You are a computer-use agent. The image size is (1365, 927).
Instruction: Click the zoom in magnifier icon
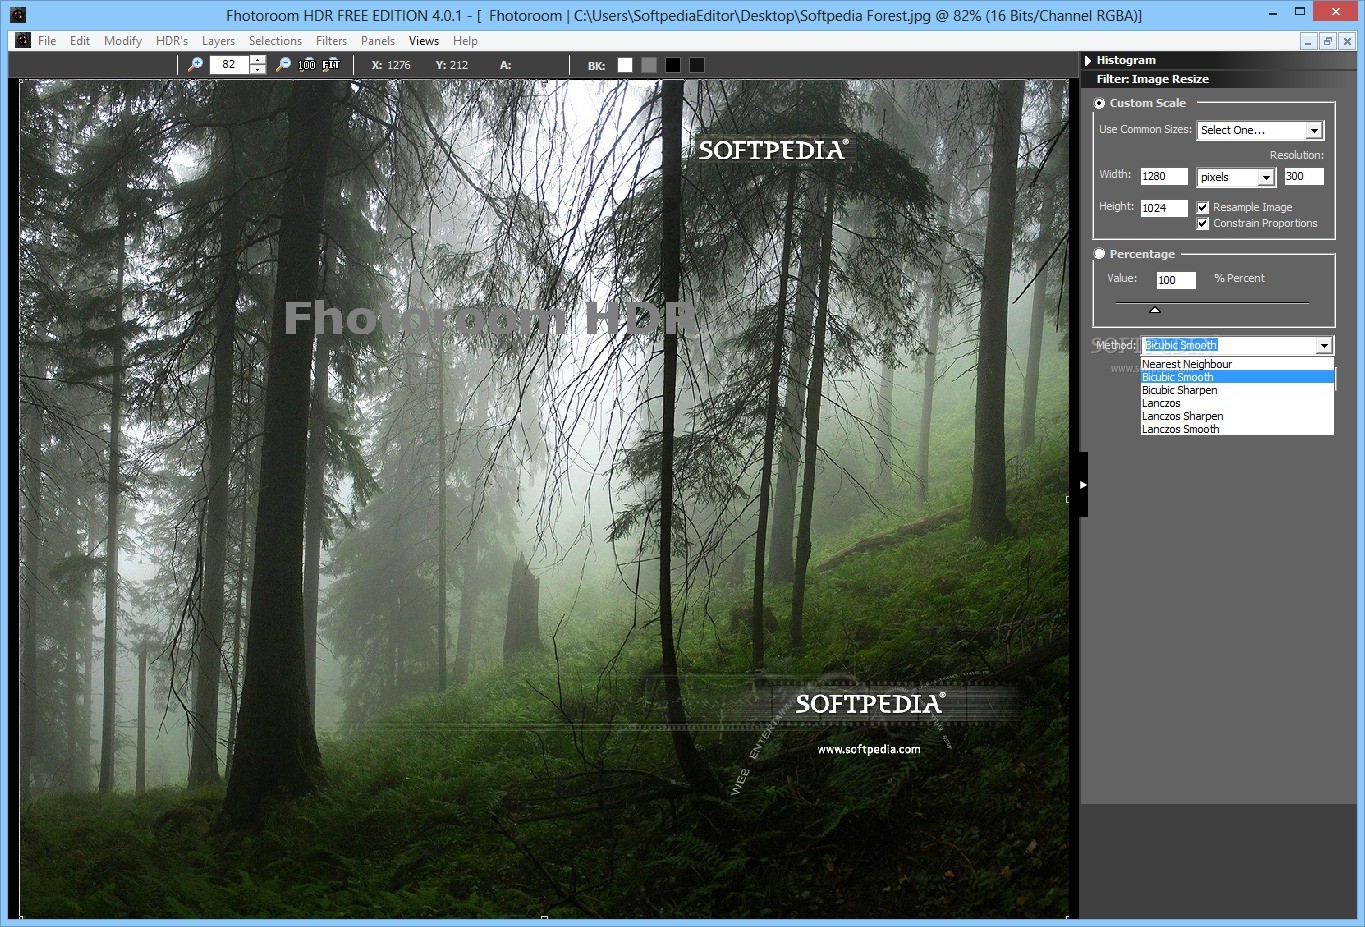(196, 64)
